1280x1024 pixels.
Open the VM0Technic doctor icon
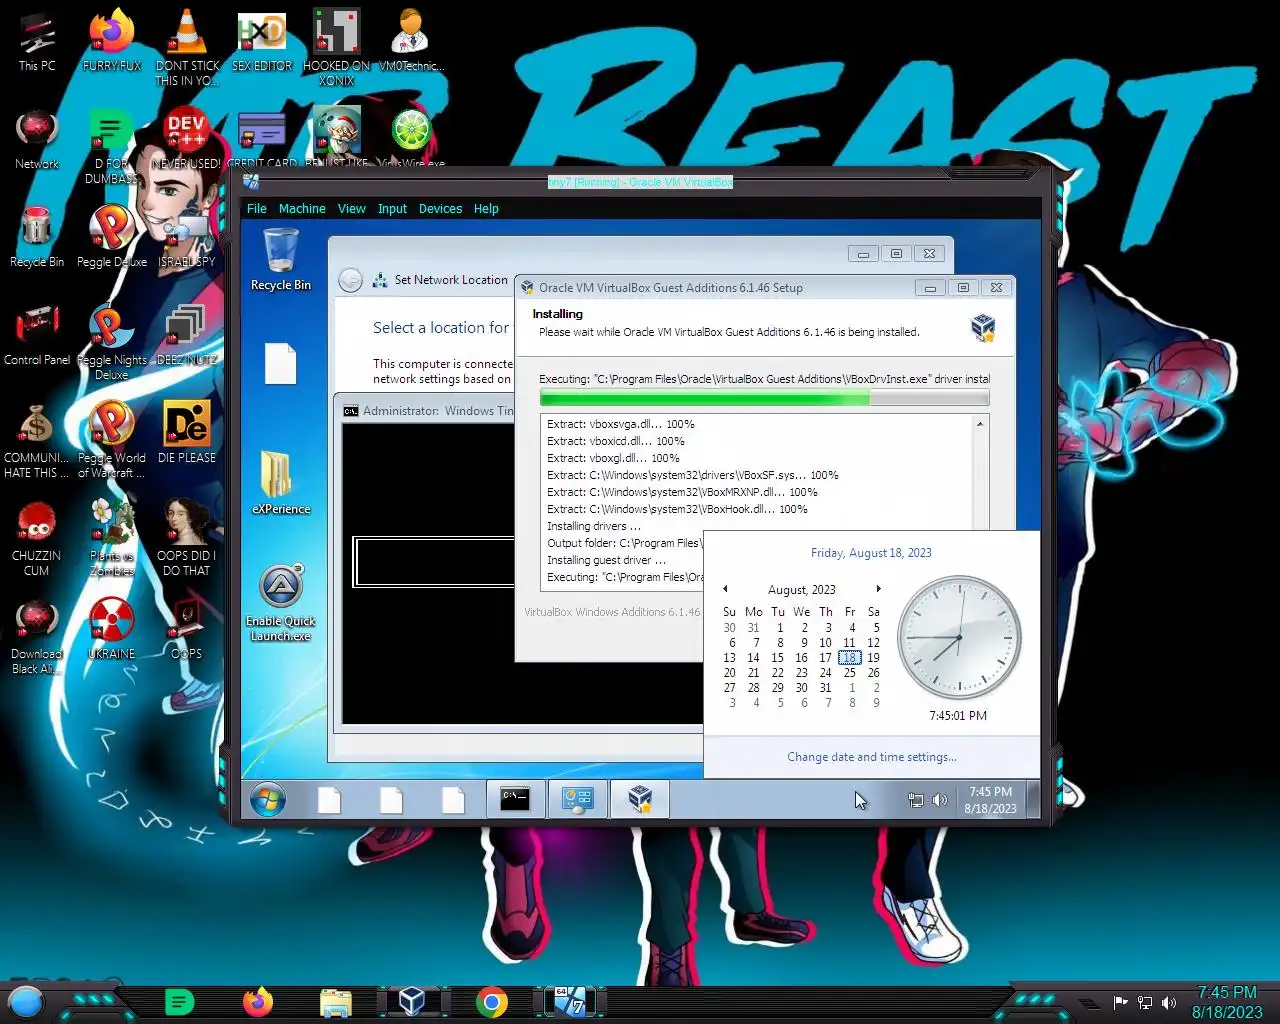coord(411,42)
